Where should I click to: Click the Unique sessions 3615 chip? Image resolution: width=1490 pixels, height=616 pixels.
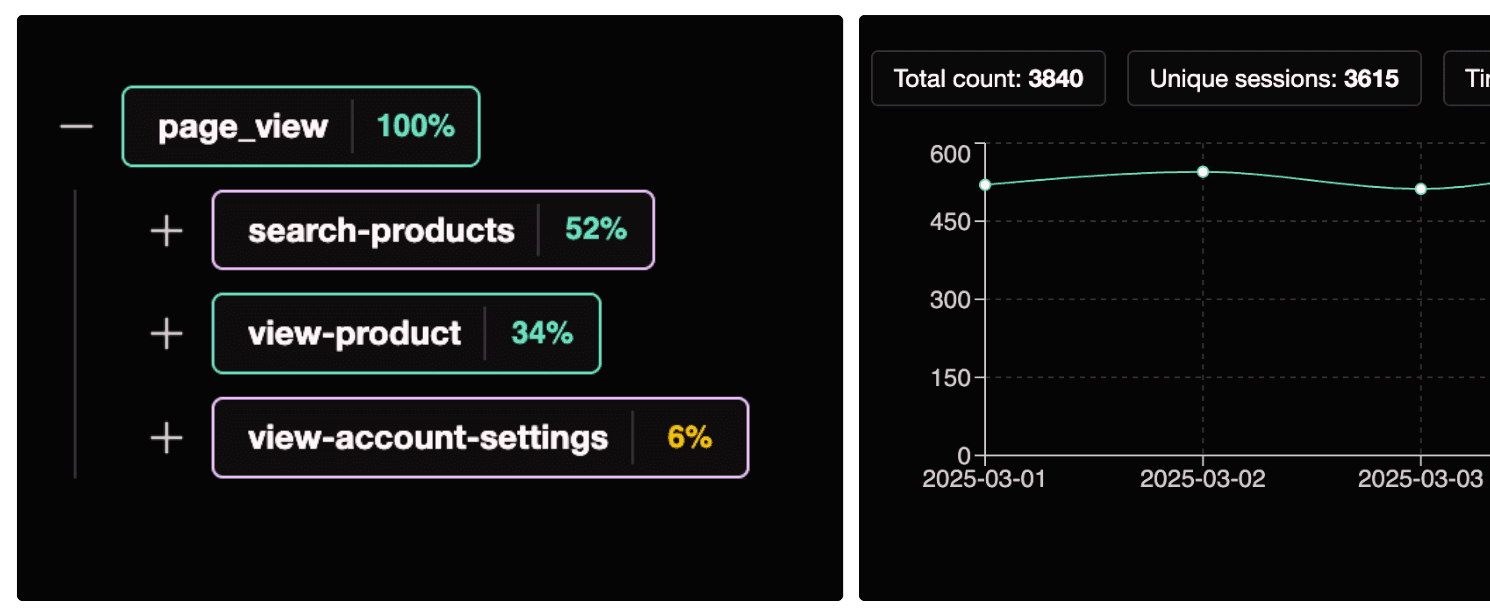coord(1274,79)
